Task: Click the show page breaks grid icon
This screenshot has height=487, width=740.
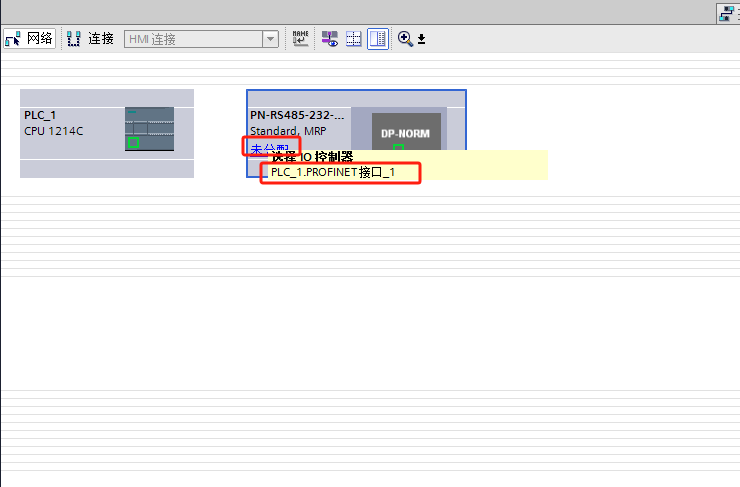Action: coord(353,38)
